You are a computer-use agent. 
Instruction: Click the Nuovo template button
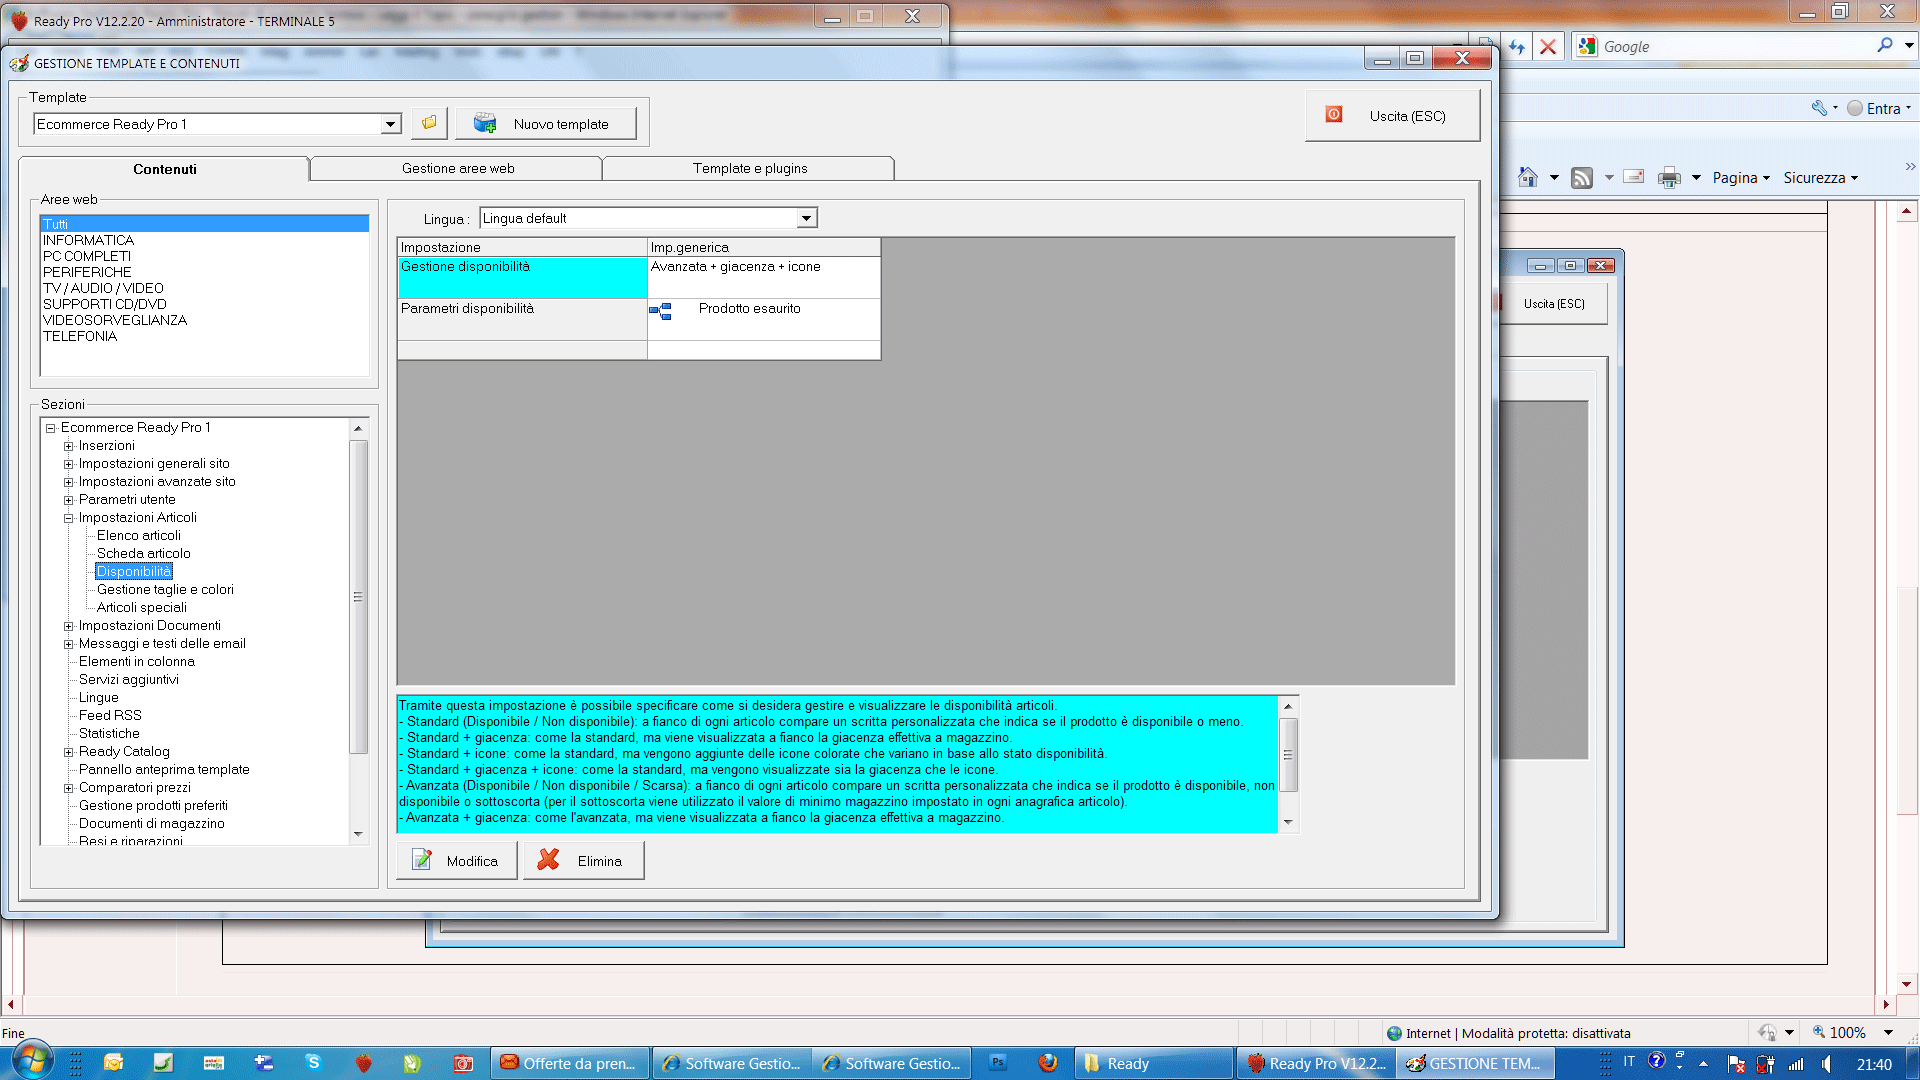[x=545, y=124]
